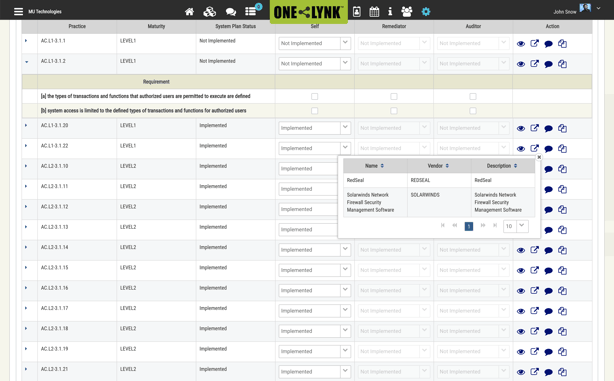Screen dimensions: 614x381
Task: Jump to first page in popup
Action: click(442, 226)
